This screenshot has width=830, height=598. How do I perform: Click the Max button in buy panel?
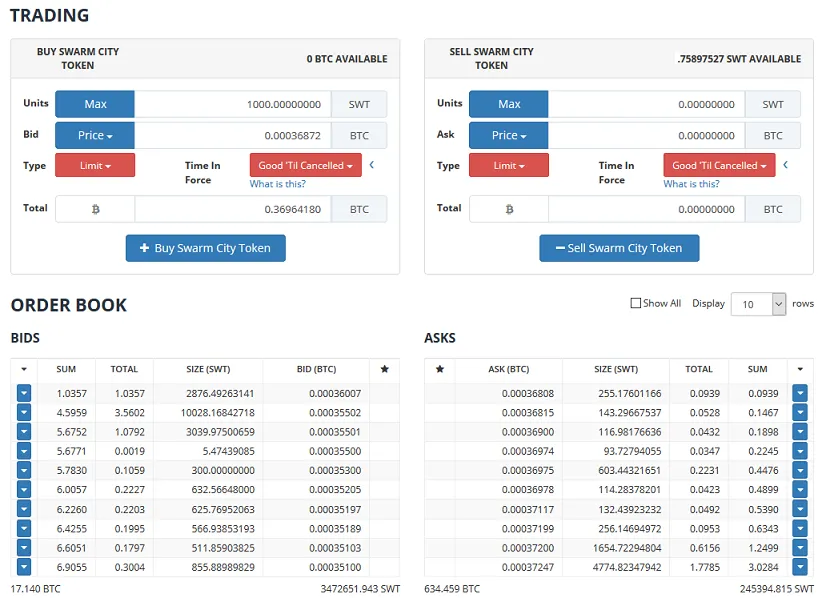point(95,104)
